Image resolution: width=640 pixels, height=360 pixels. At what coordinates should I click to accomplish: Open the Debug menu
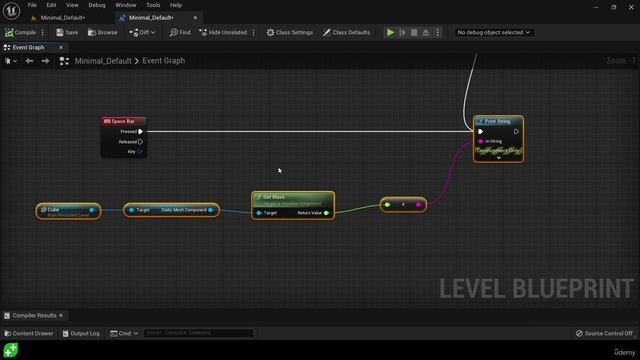pos(97,5)
